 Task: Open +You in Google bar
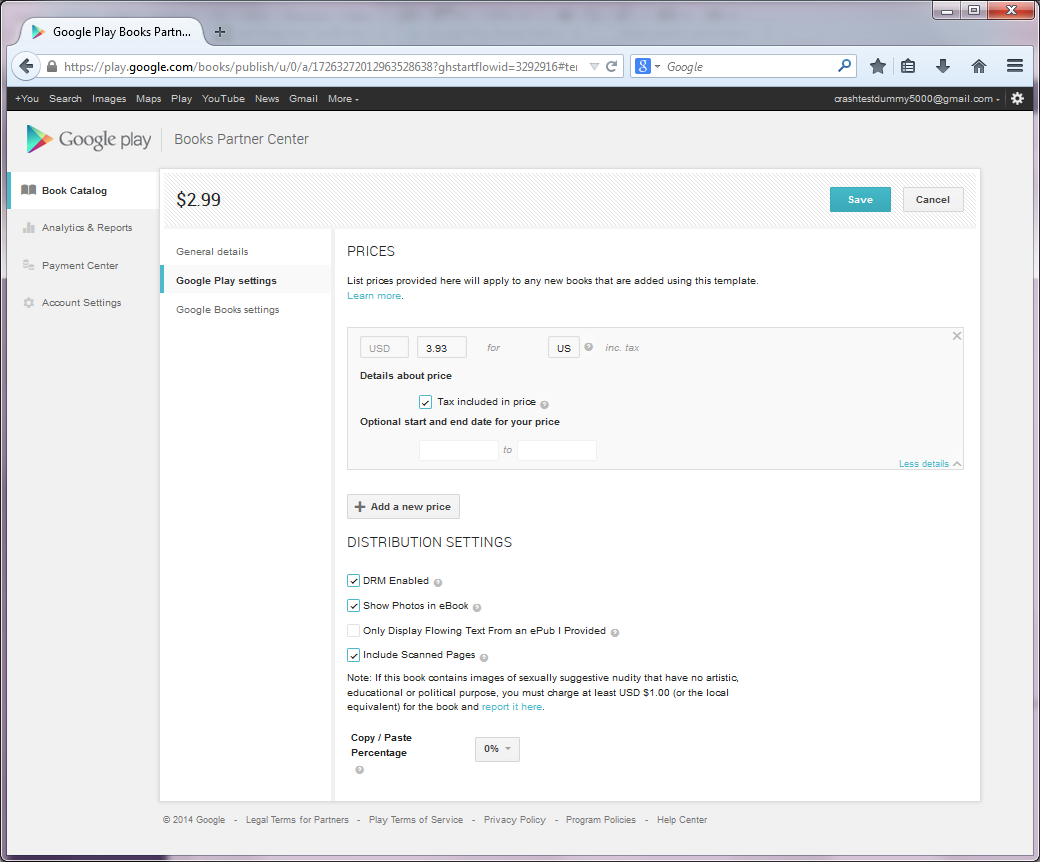tap(27, 99)
